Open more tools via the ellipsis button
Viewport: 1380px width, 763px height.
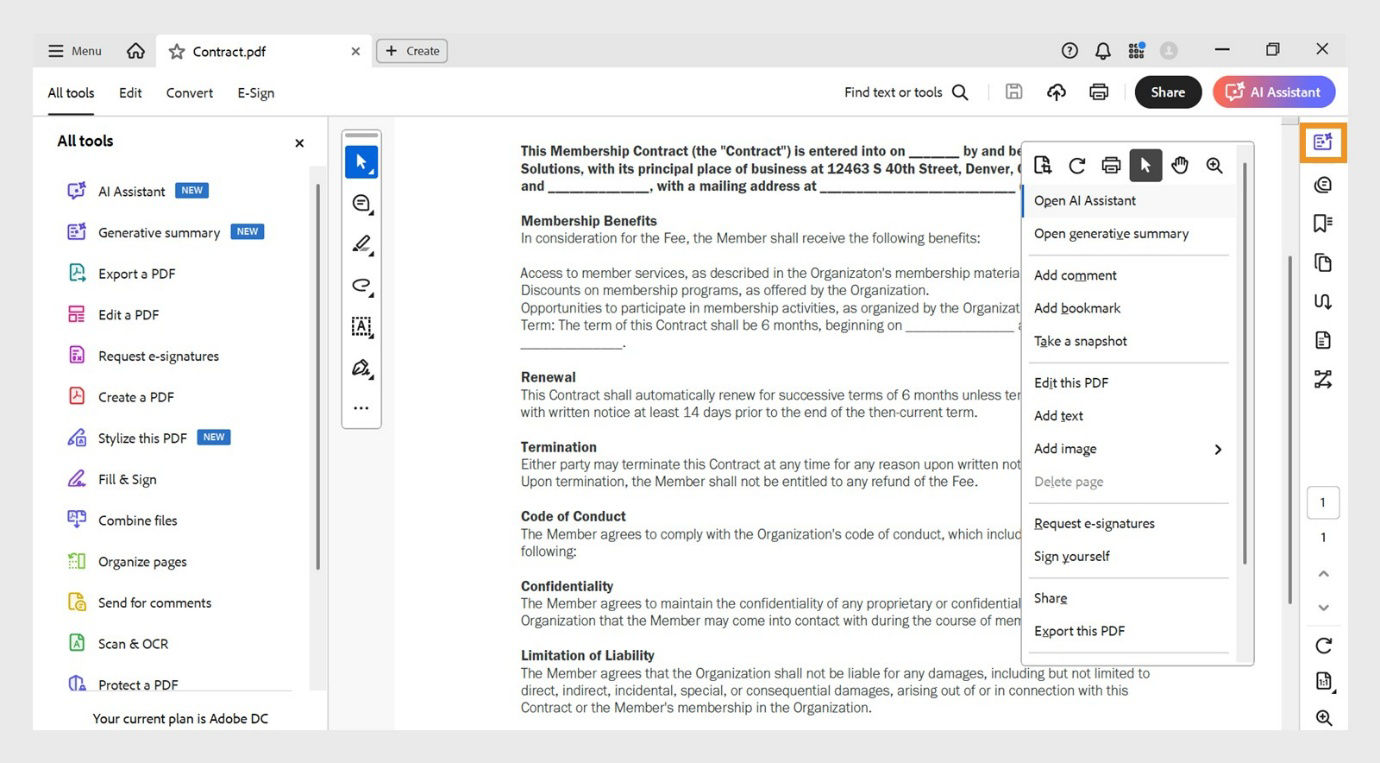coord(361,407)
